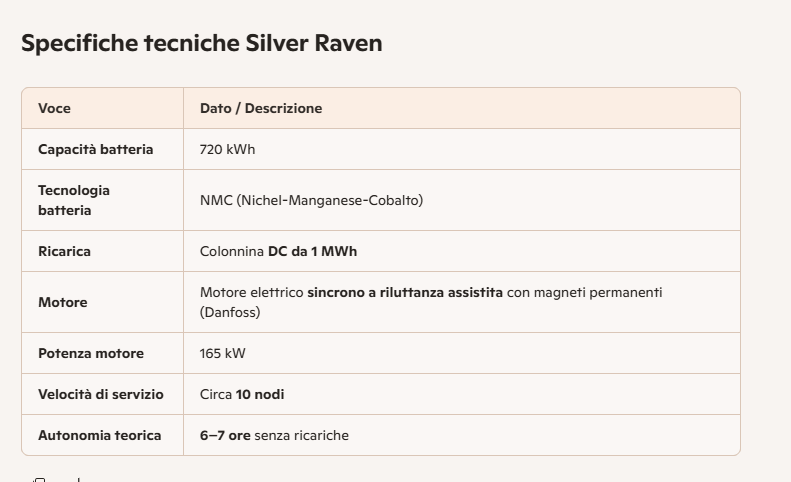Select the 'Potenza motore' row label
791x482 pixels.
pyautogui.click(x=91, y=353)
